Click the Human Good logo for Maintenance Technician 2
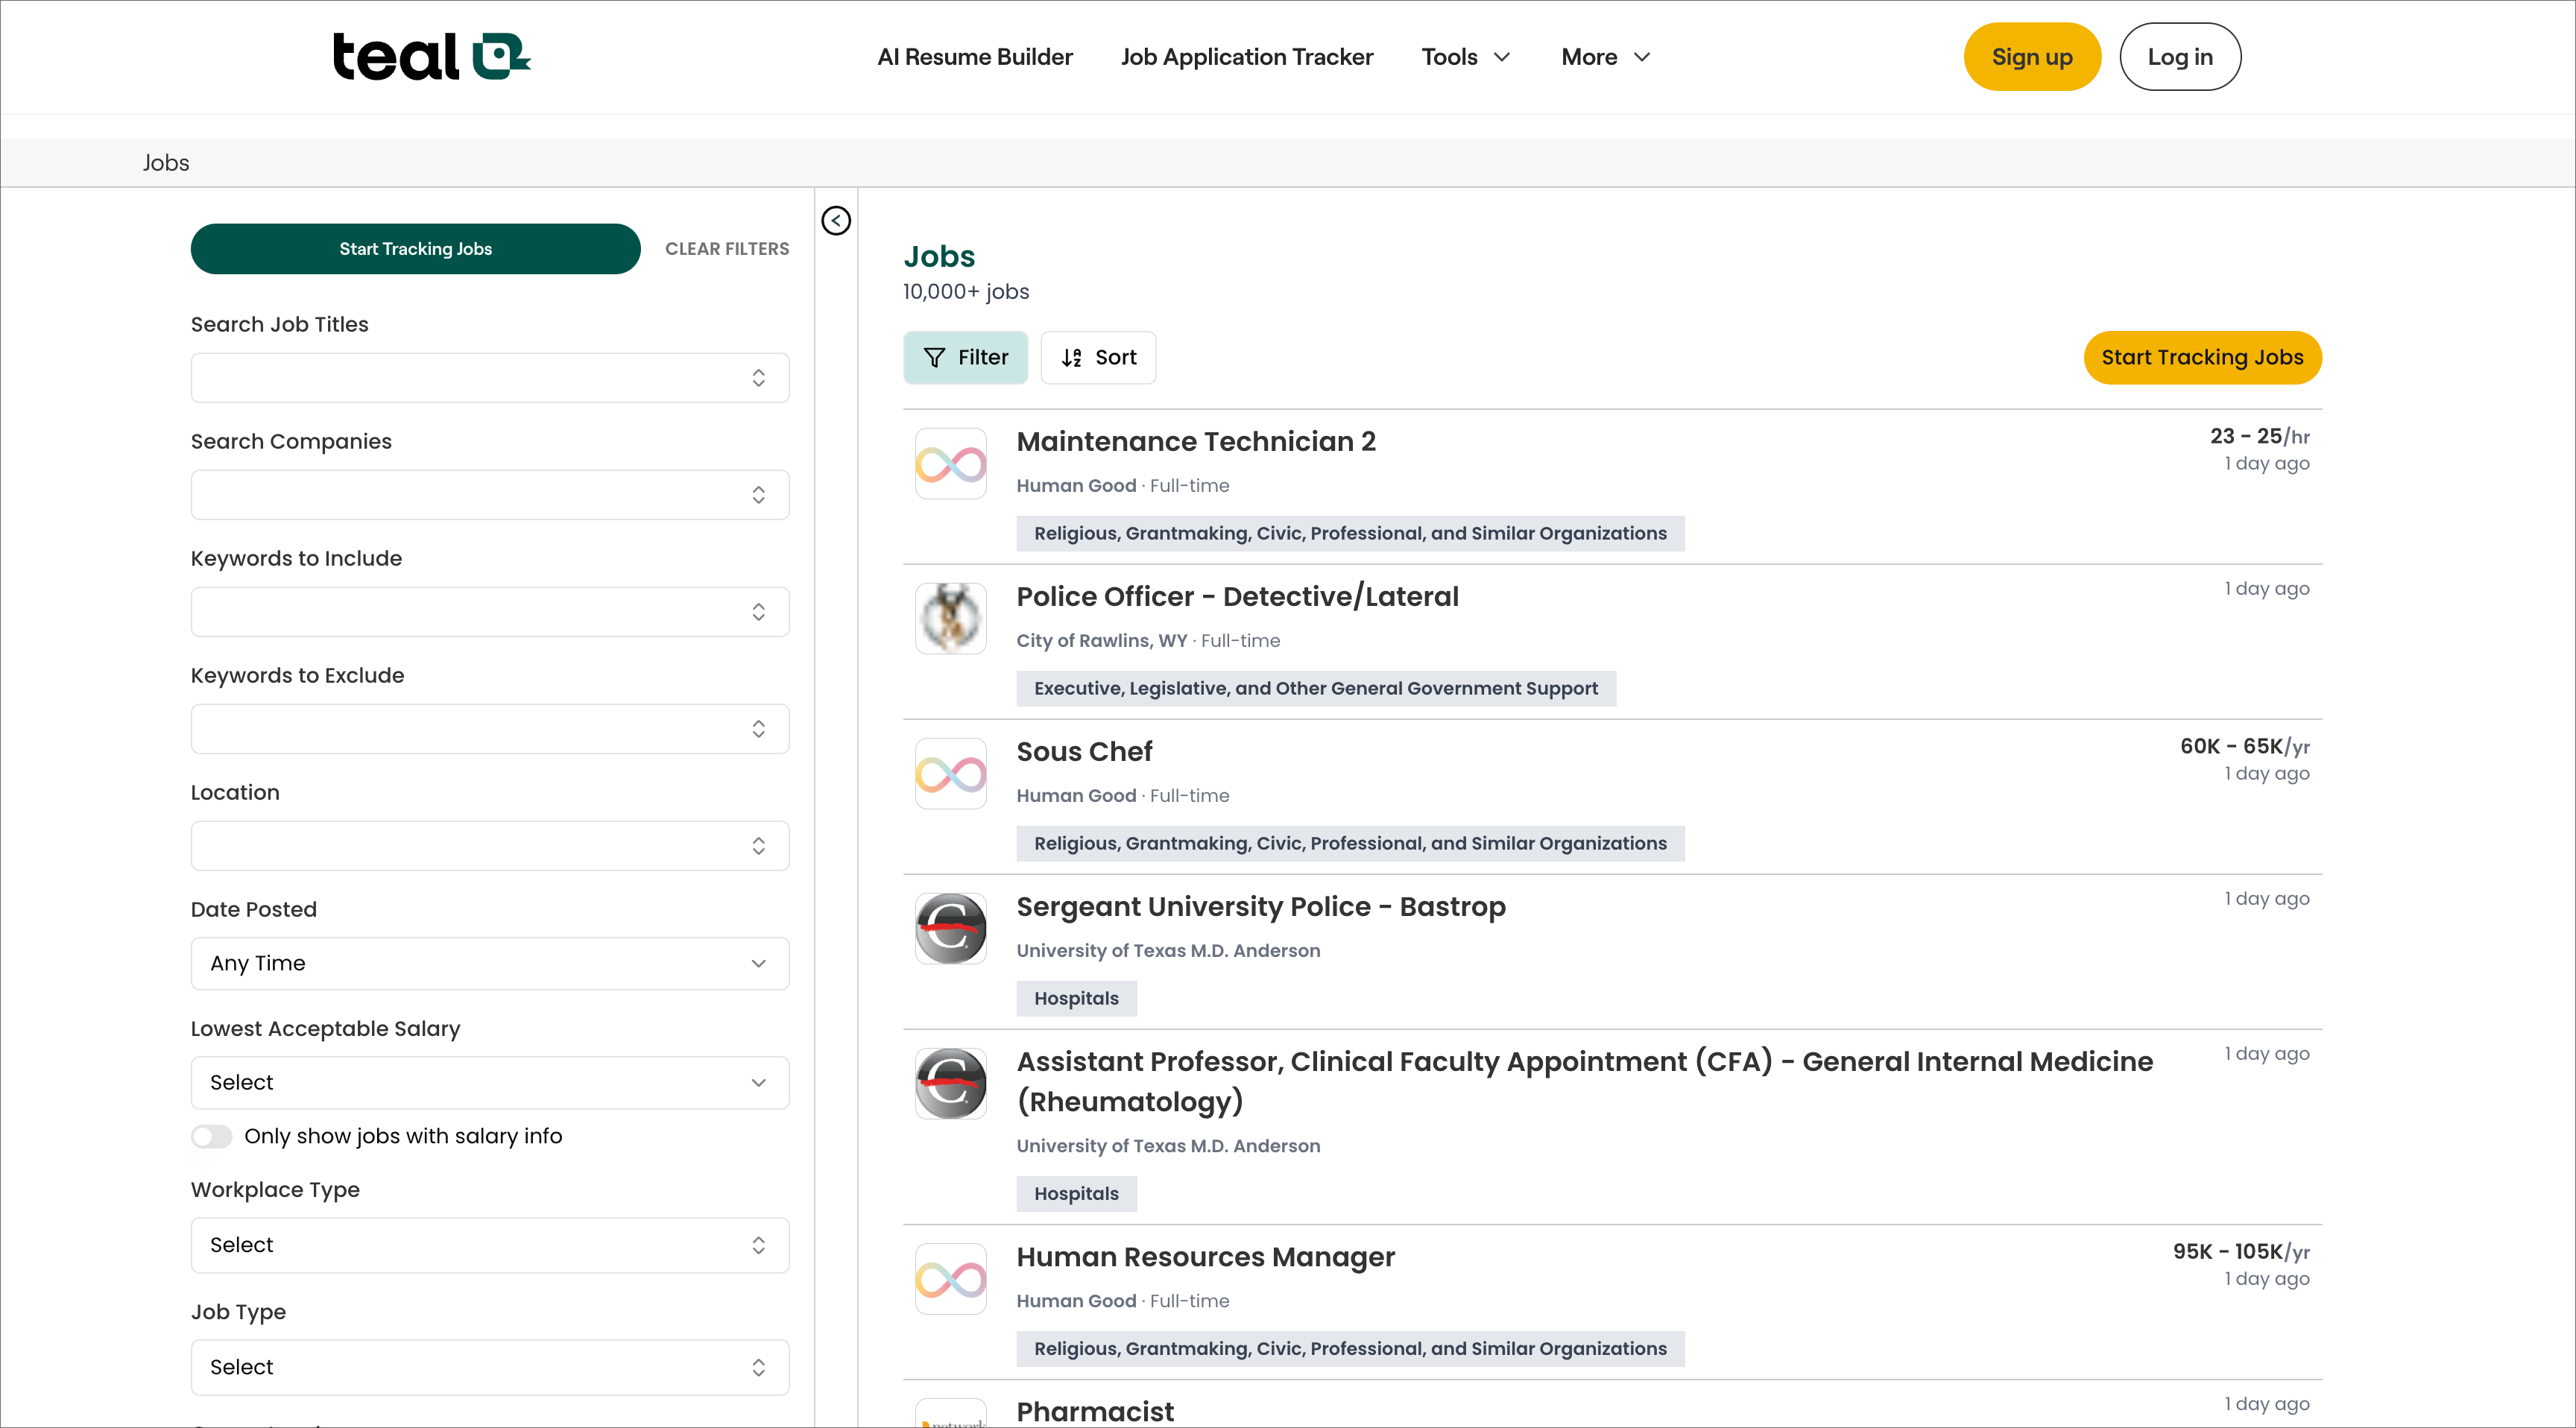The image size is (2576, 1428). coord(951,464)
